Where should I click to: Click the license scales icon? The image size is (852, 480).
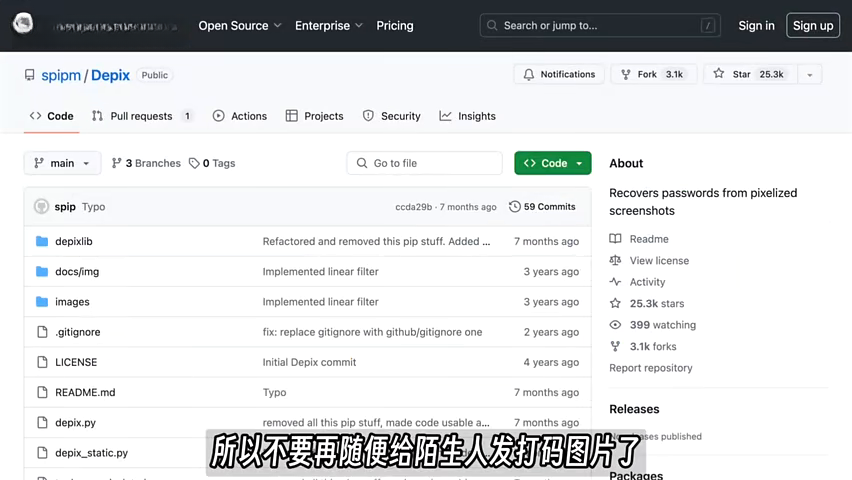point(615,260)
